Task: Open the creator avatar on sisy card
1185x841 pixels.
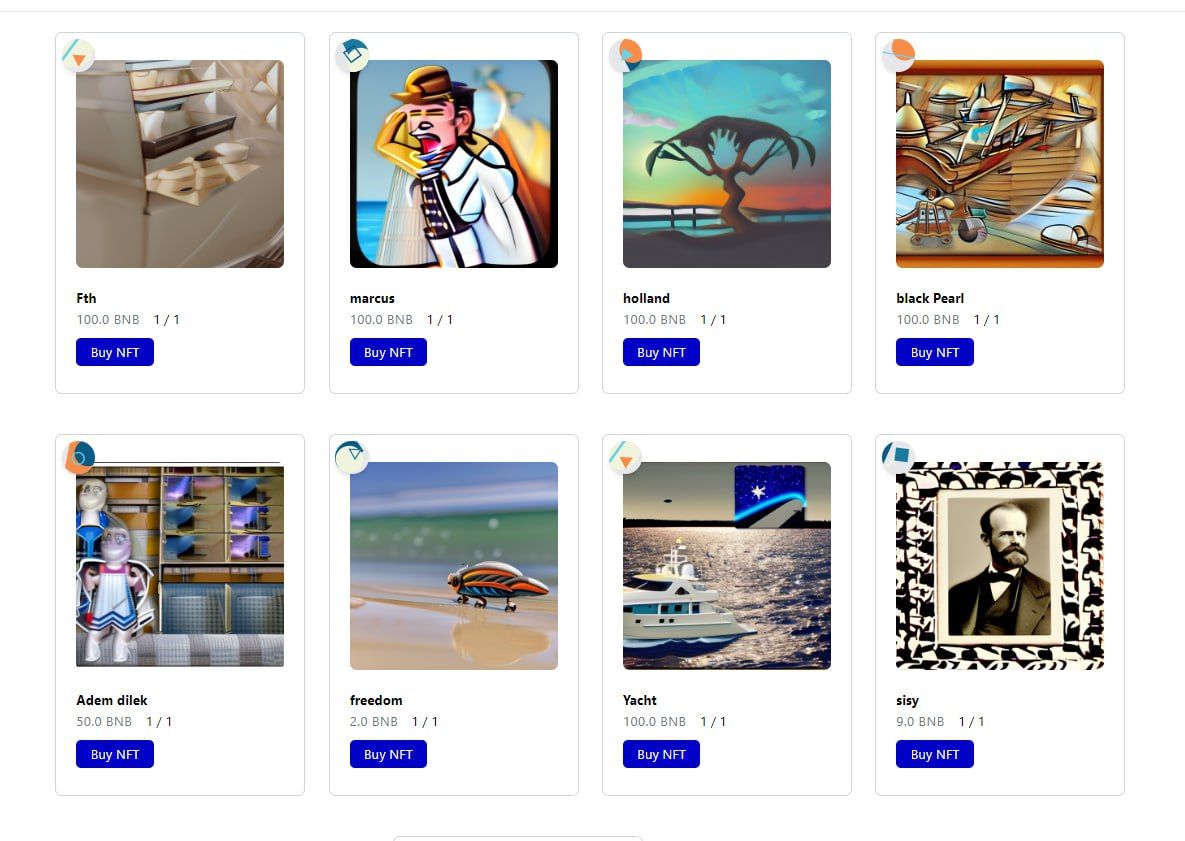Action: [x=898, y=457]
